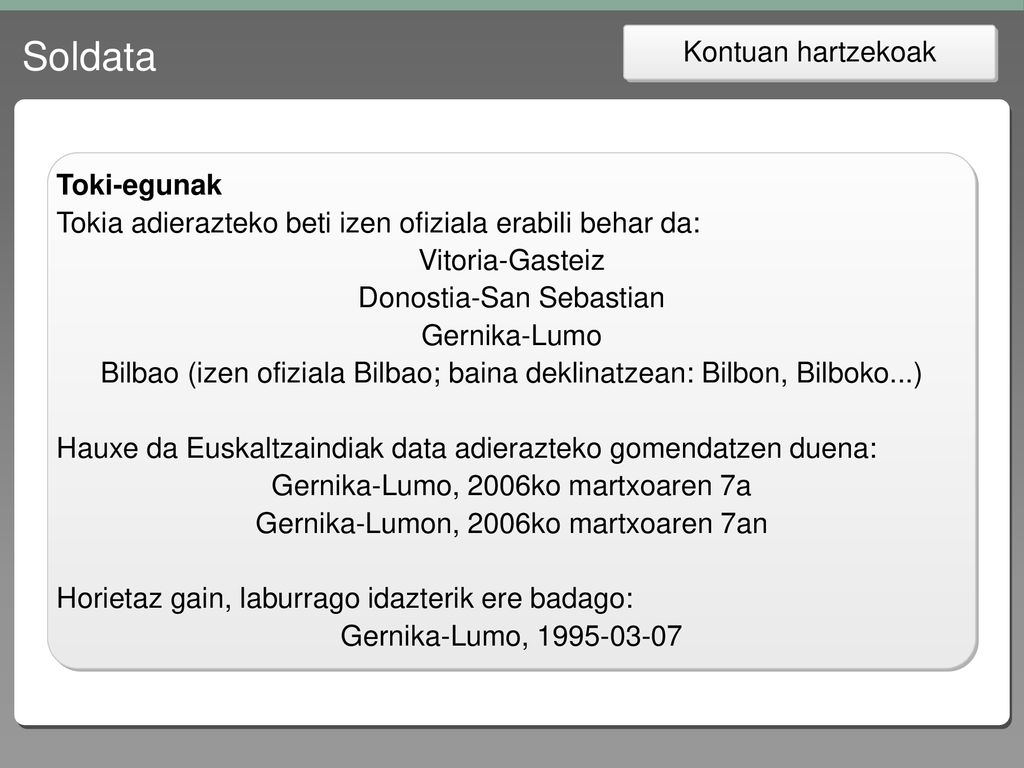Click the green strip above the header
Viewport: 1024px width, 768px height.
[x=512, y=5]
